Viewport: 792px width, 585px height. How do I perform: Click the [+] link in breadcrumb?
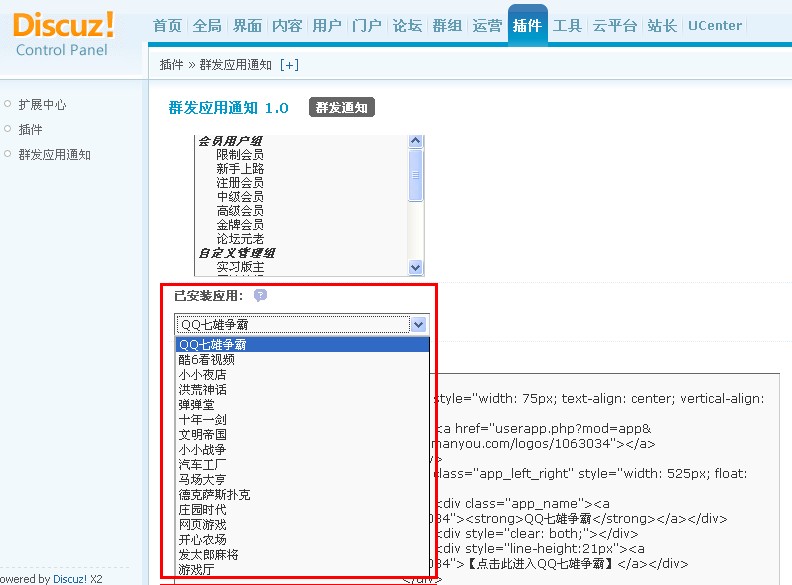tap(289, 65)
